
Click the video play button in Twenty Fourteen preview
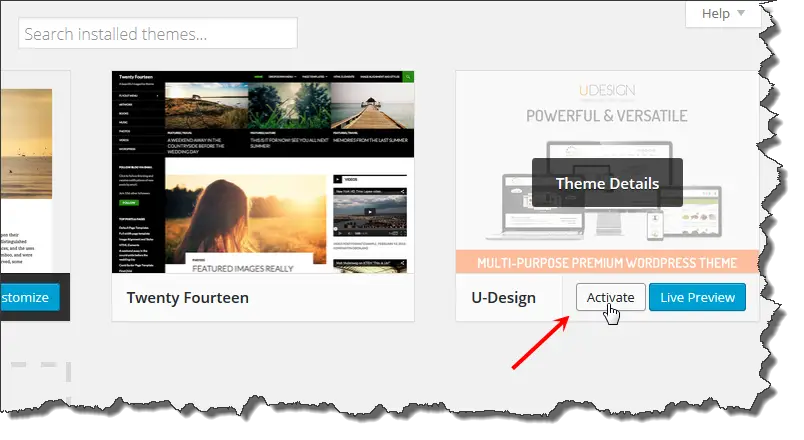click(369, 211)
